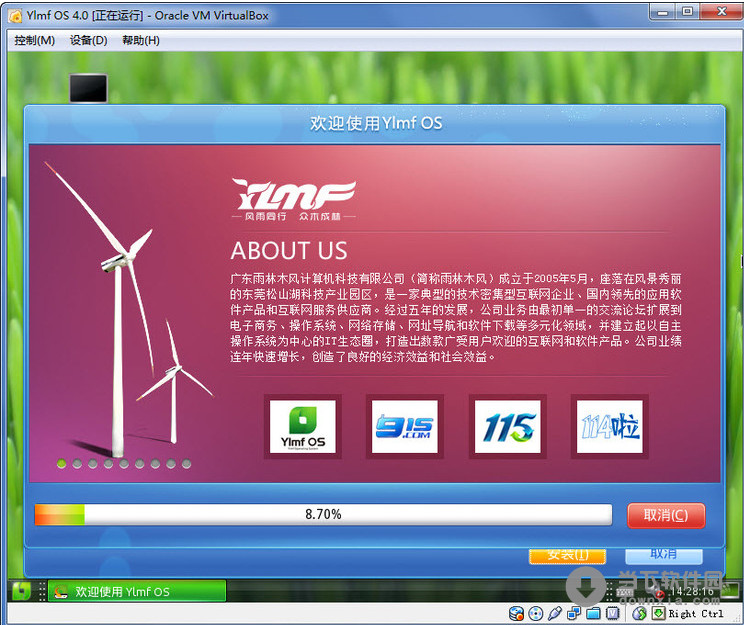Click the 9is.com logo tile
The width and height of the screenshot is (744, 625).
coord(404,426)
